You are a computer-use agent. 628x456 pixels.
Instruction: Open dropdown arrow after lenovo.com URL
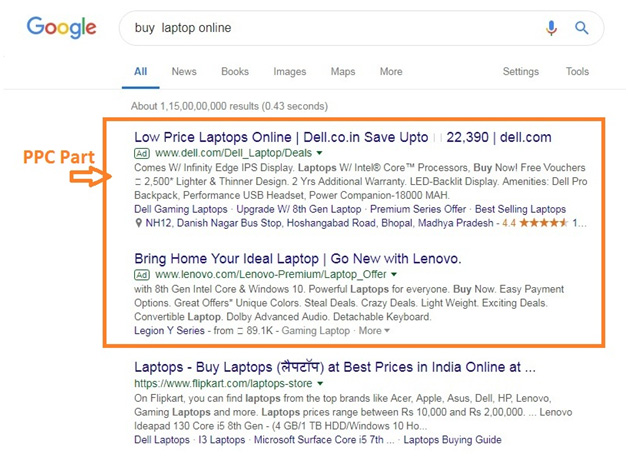pos(394,274)
